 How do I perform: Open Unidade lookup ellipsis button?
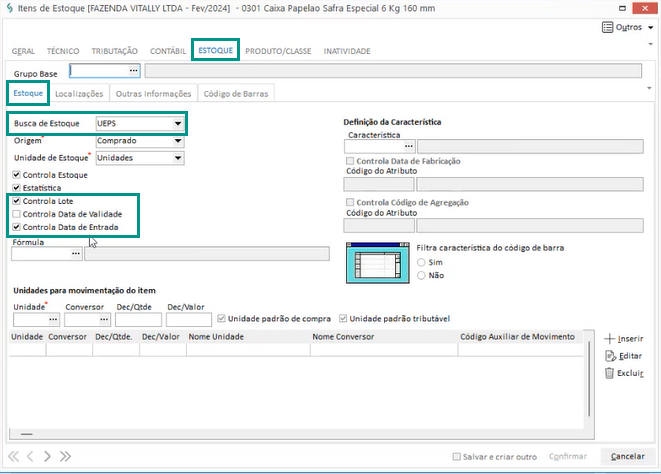point(53,320)
